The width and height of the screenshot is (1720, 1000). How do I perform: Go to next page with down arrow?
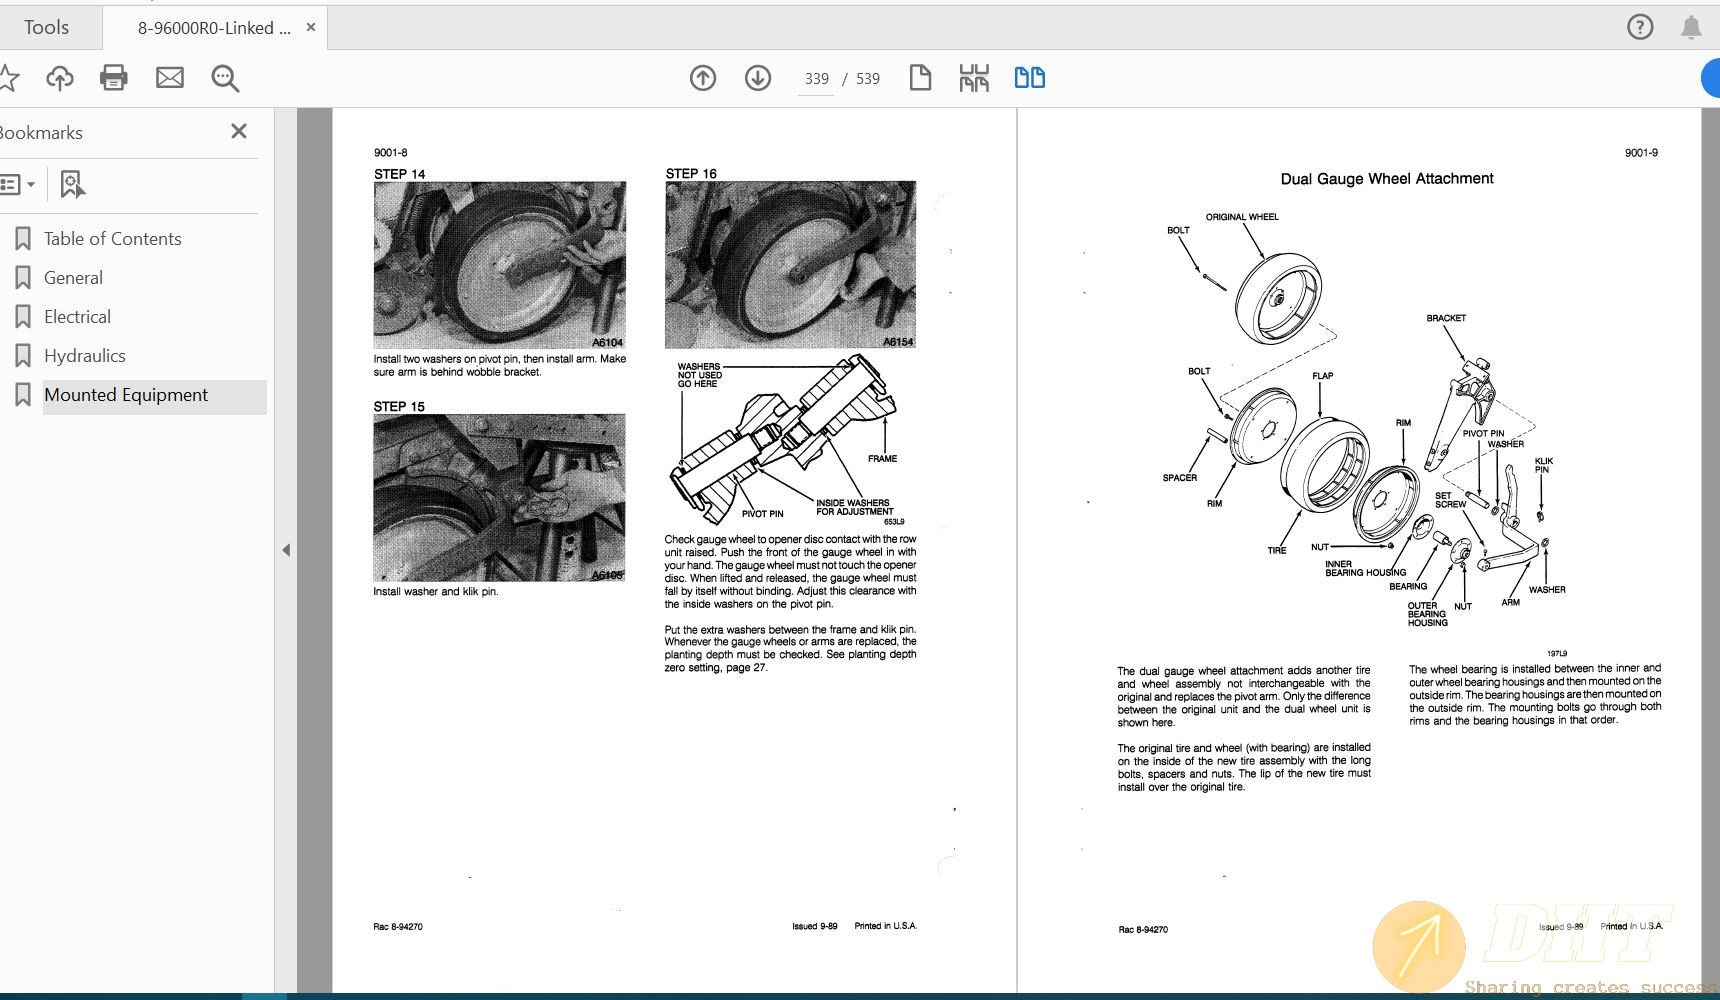758,77
